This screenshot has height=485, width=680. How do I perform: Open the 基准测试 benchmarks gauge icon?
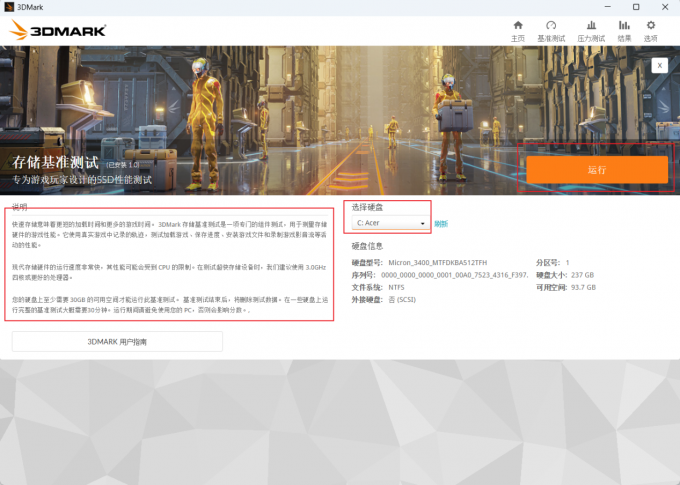pos(551,26)
